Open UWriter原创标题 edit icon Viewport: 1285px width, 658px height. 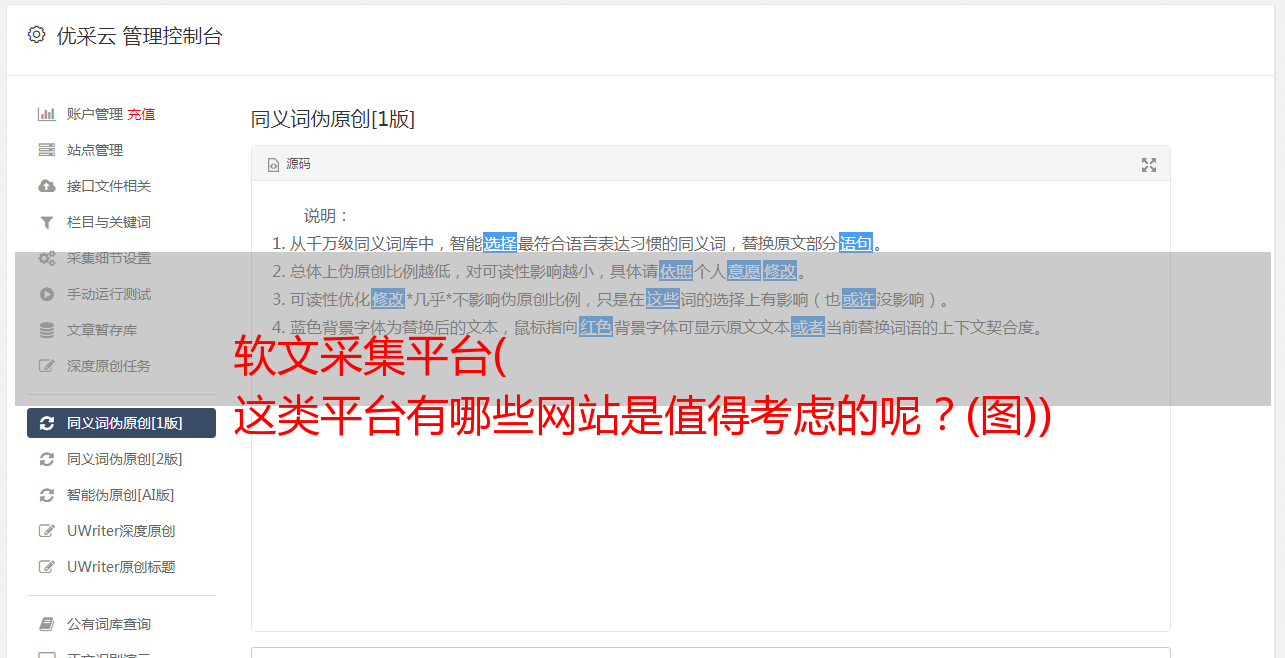coord(46,567)
